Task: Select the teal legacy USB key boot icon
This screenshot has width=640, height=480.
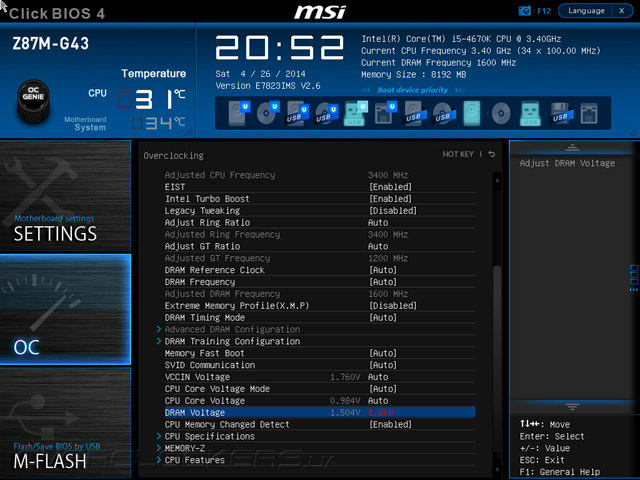Action: pyautogui.click(x=530, y=113)
